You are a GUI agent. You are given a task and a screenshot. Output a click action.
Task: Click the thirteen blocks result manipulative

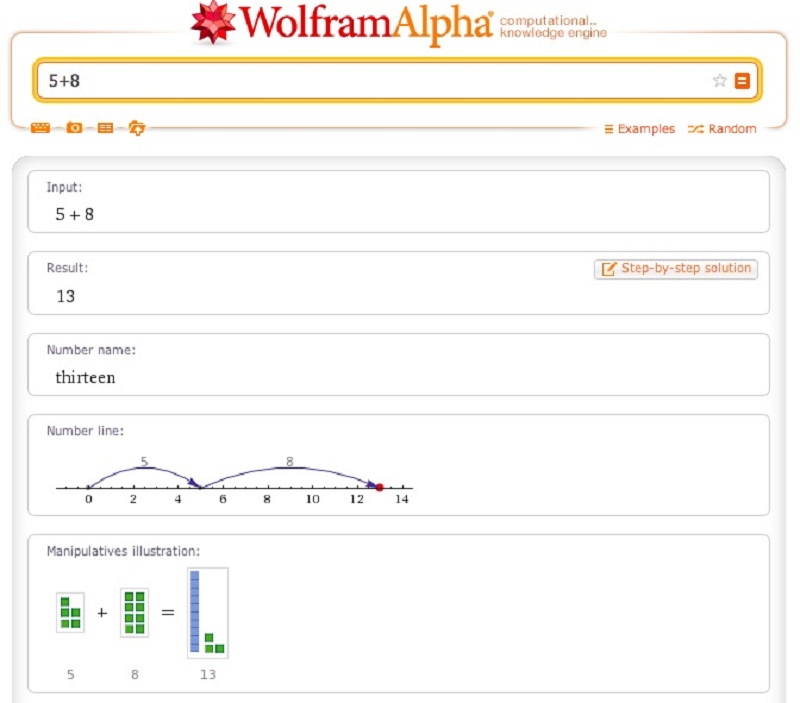(x=208, y=613)
